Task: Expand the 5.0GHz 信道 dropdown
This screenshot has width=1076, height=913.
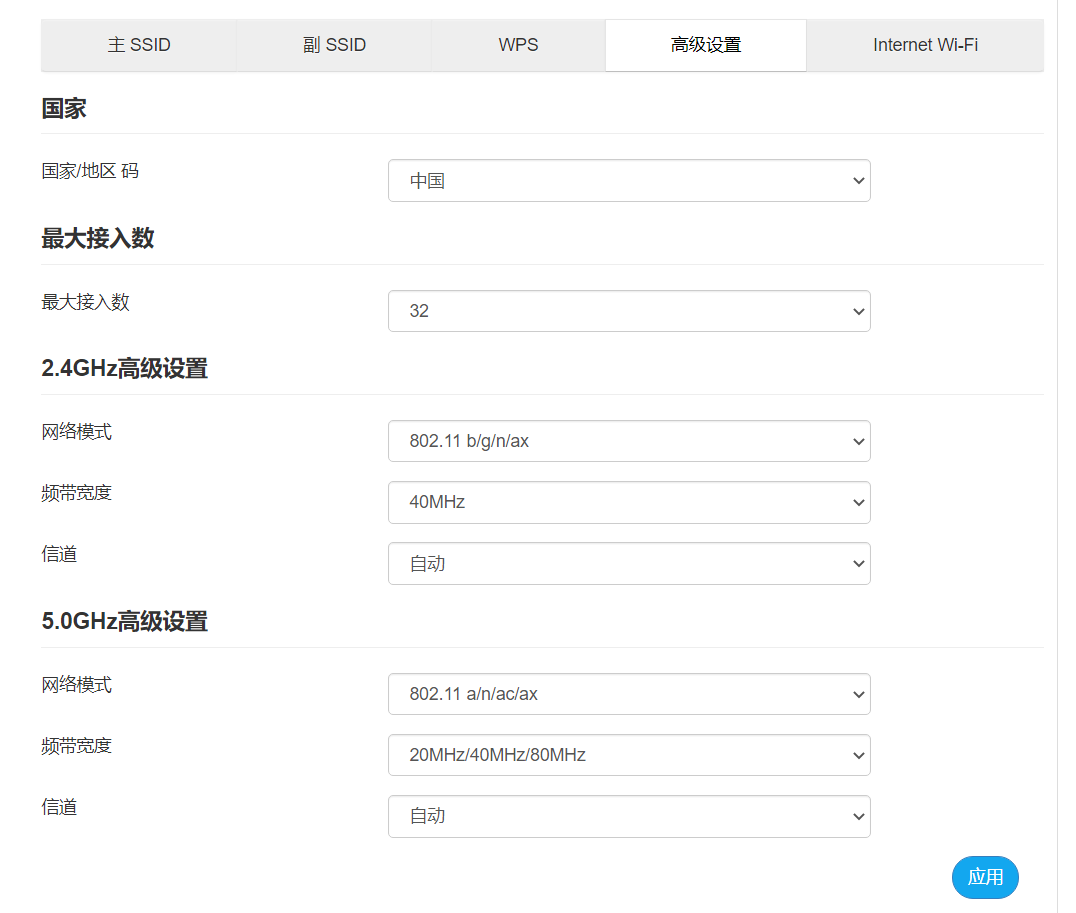Action: click(x=629, y=816)
